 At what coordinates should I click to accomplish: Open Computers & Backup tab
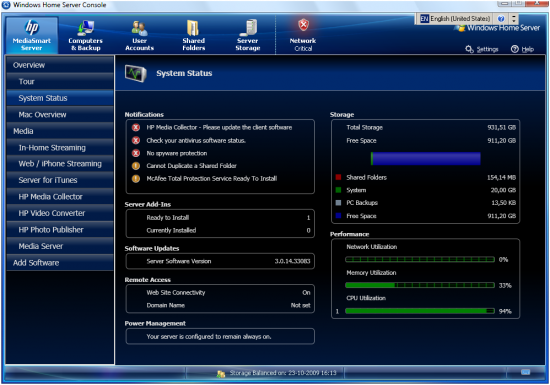tap(85, 35)
